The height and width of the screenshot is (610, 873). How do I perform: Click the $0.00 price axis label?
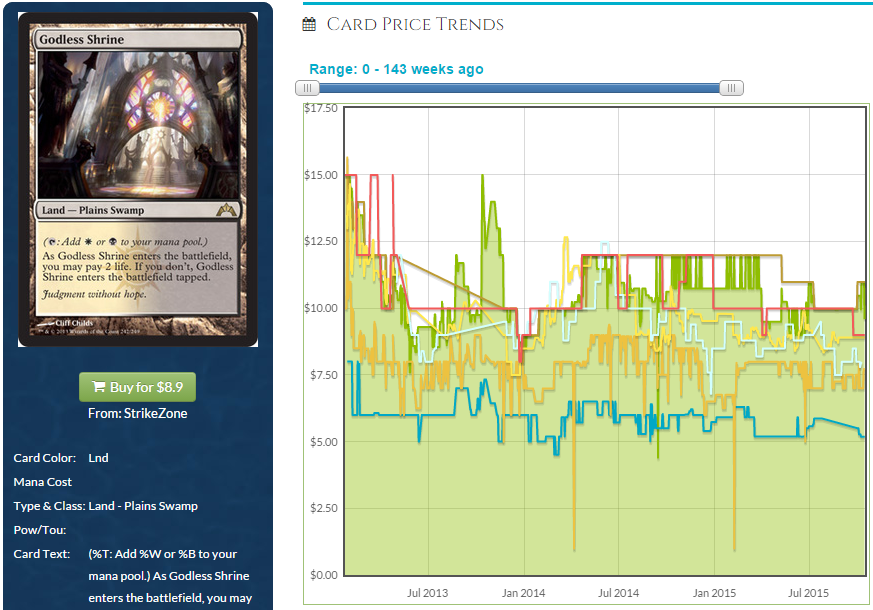pyautogui.click(x=324, y=574)
